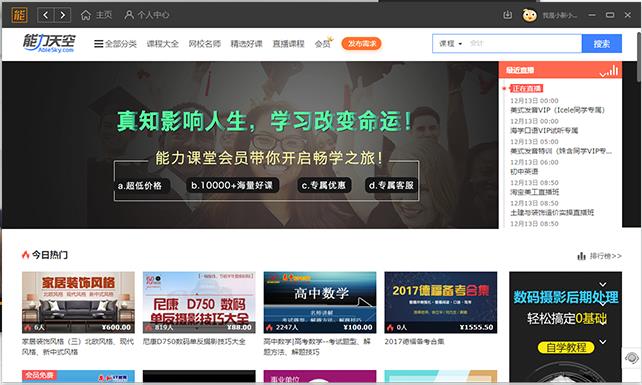Open the AbleSky 能力天空 logo
The height and width of the screenshot is (385, 642).
tap(49, 43)
